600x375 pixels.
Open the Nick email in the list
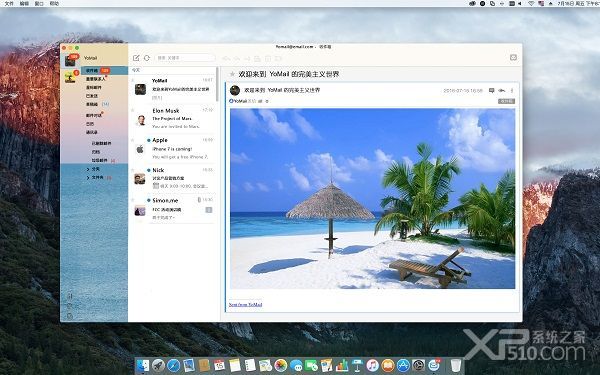[x=173, y=178]
